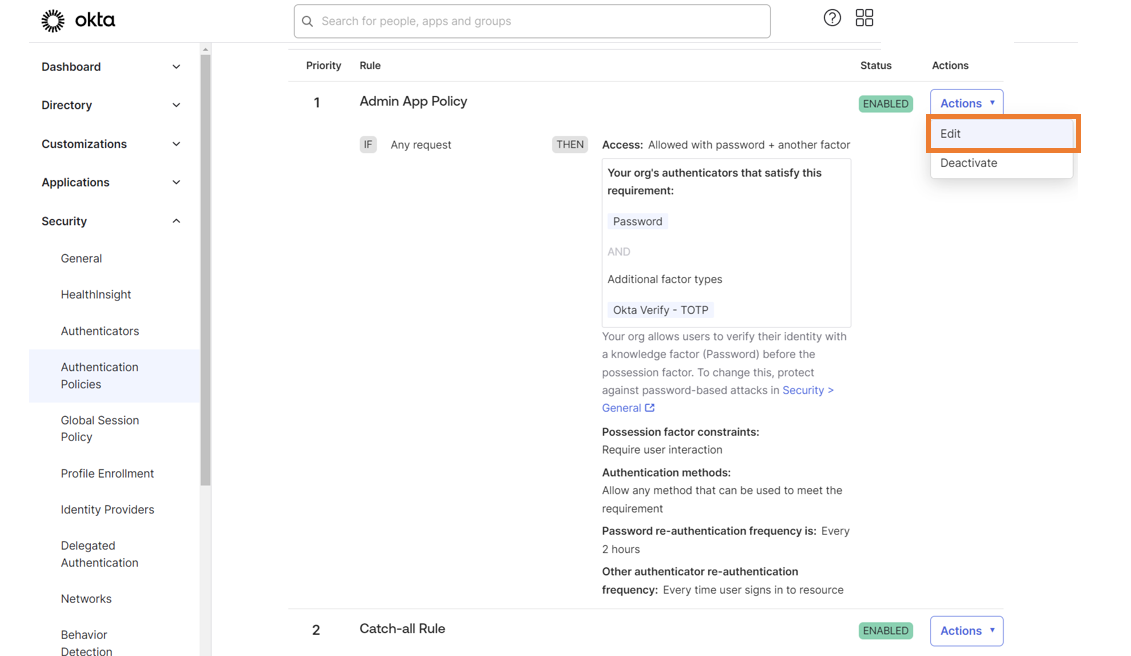Image resolution: width=1131 pixels, height=656 pixels.
Task: Expand the Directory section in sidebar
Action: point(176,105)
